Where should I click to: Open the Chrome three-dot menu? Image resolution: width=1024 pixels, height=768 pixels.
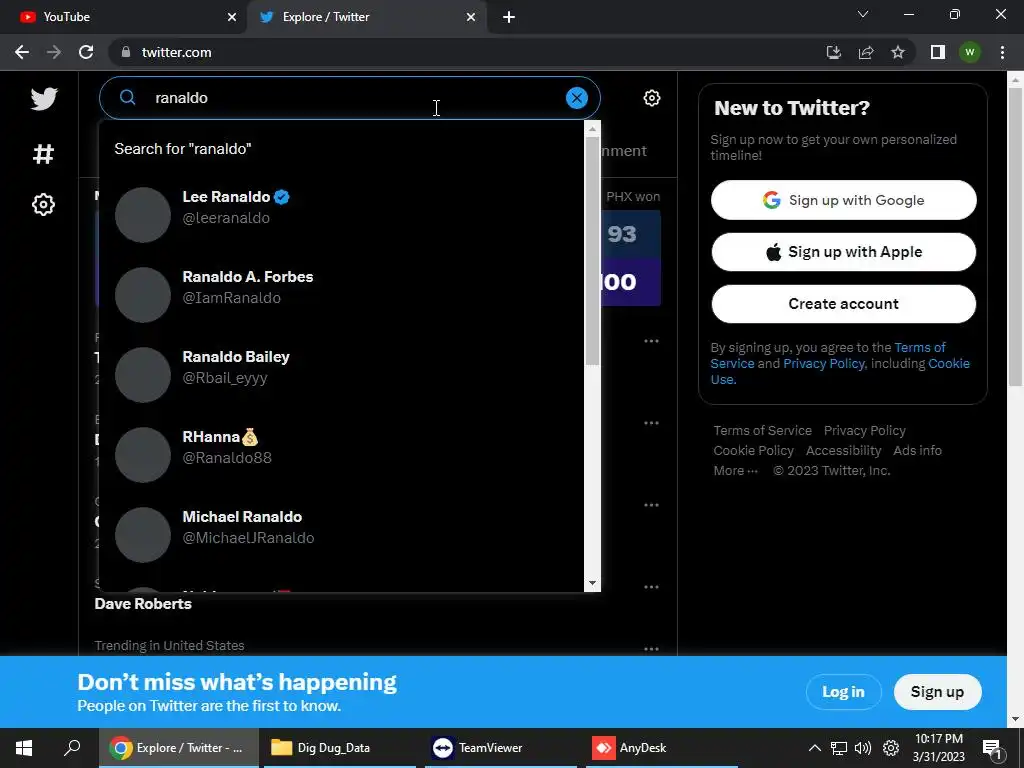(1002, 52)
